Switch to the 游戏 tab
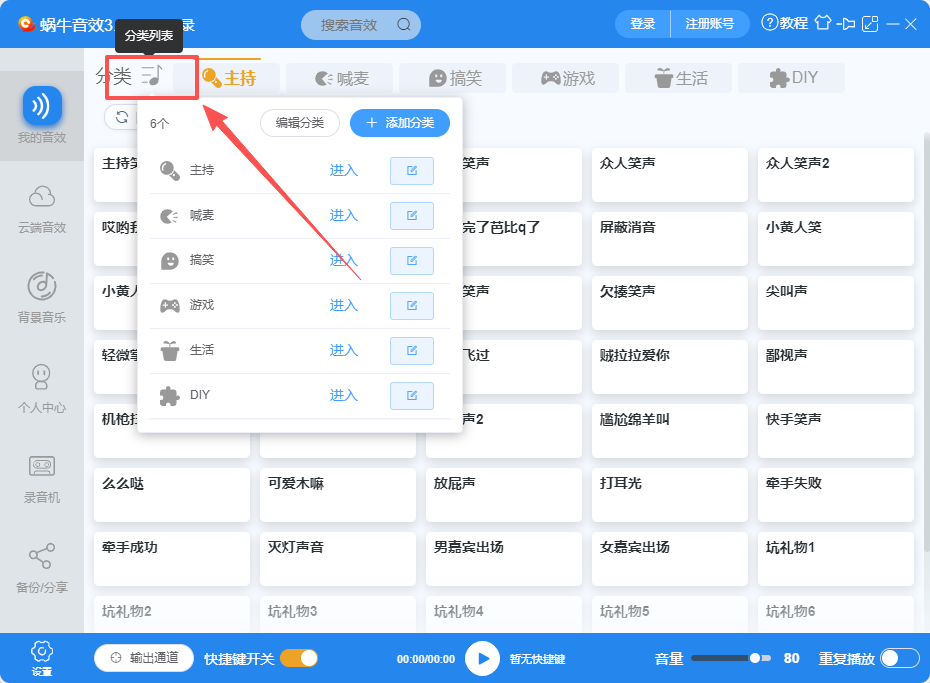Viewport: 930px width, 683px height. tap(568, 78)
